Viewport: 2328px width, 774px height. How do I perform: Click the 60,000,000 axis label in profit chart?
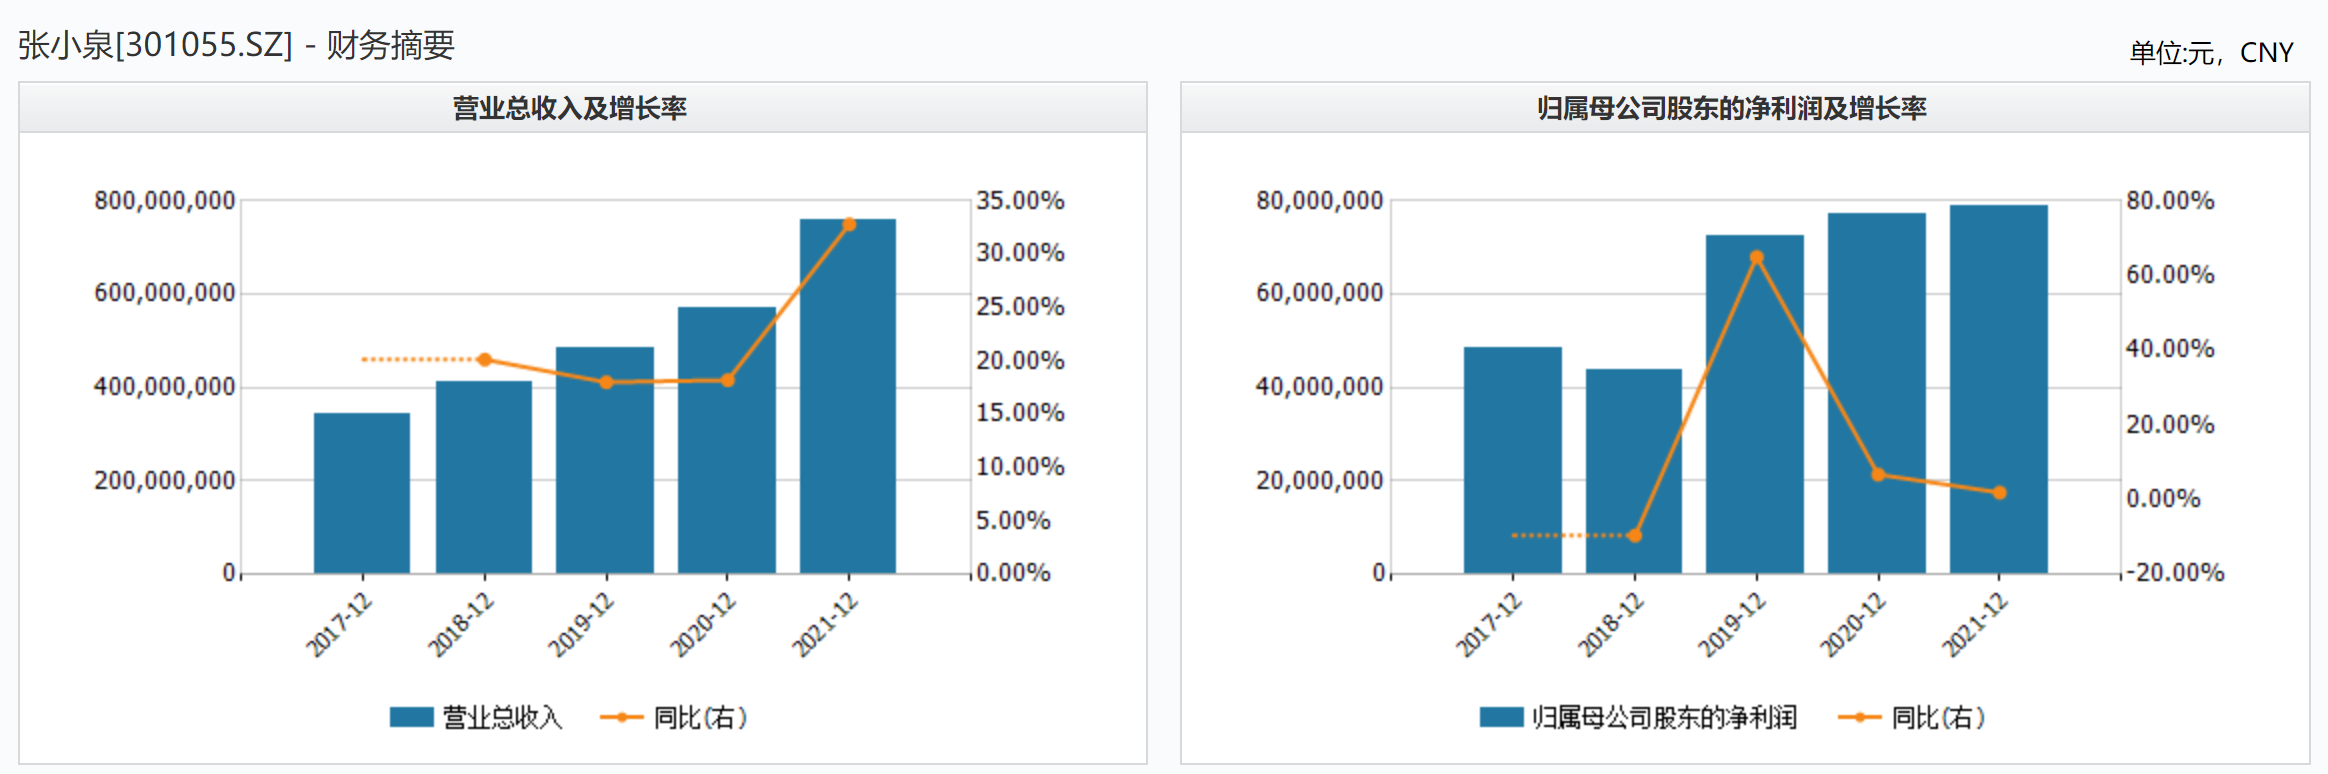click(1320, 293)
